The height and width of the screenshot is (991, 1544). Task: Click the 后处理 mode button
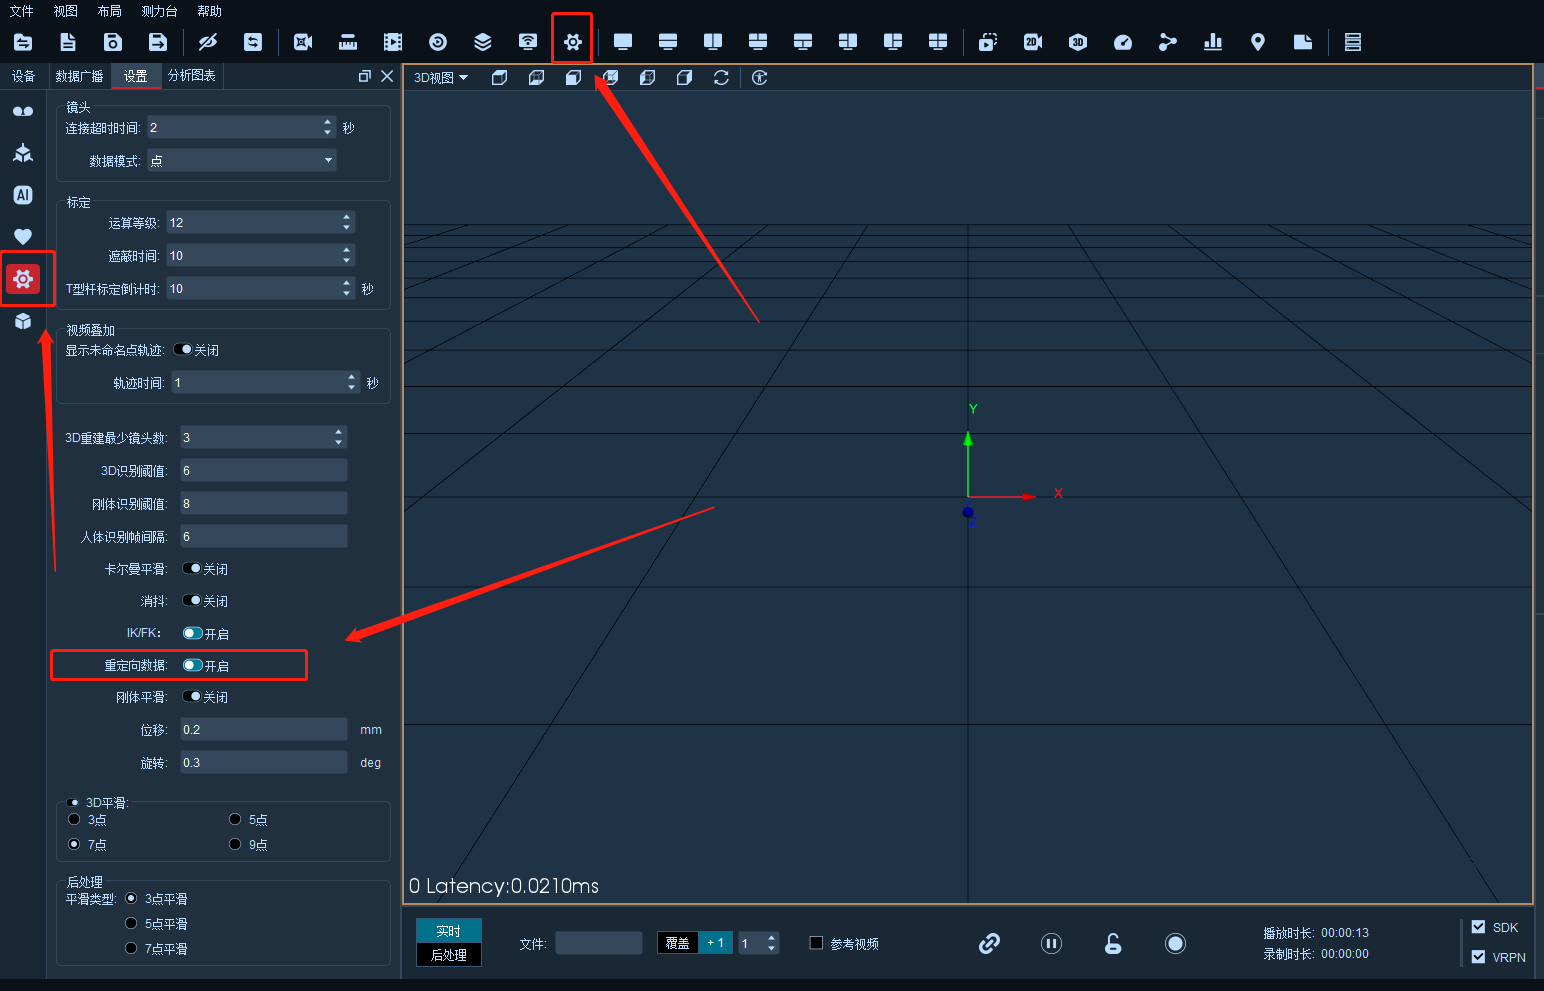[x=449, y=955]
